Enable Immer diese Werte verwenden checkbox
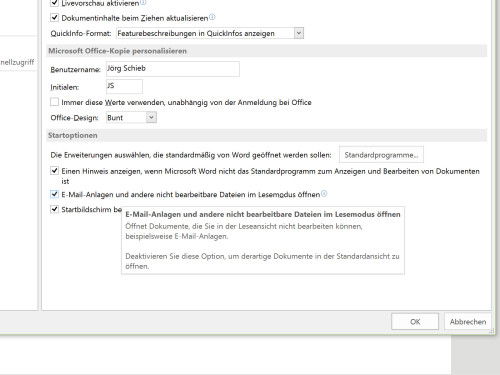 pyautogui.click(x=54, y=102)
